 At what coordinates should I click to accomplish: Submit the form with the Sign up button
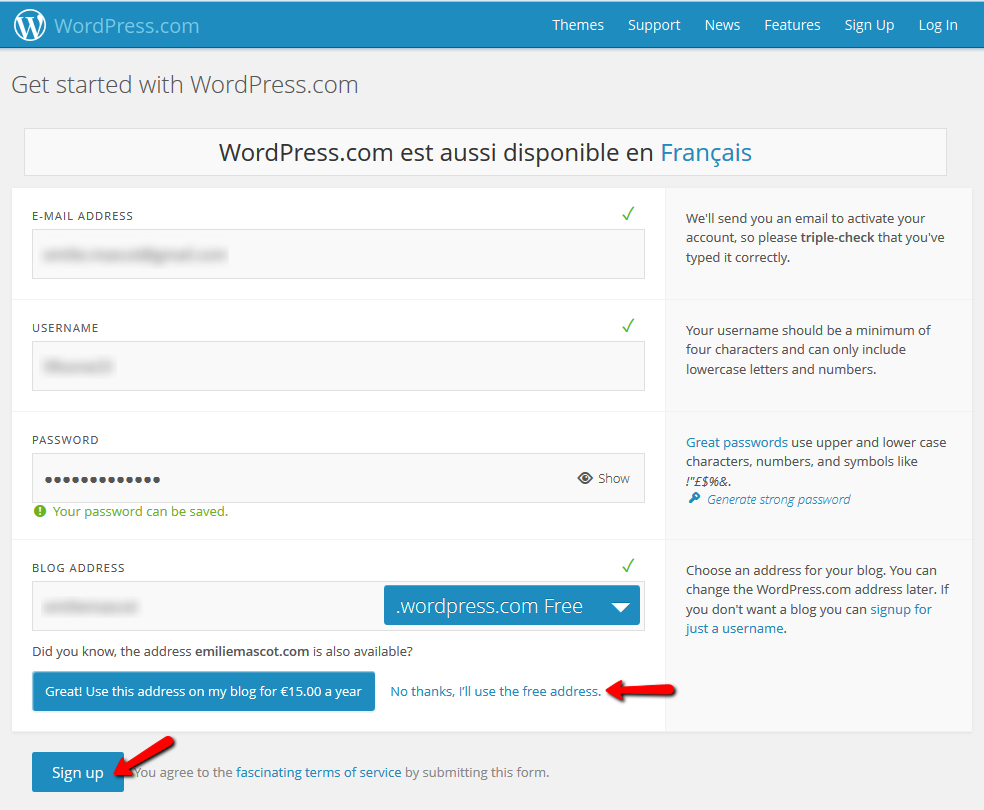(78, 772)
